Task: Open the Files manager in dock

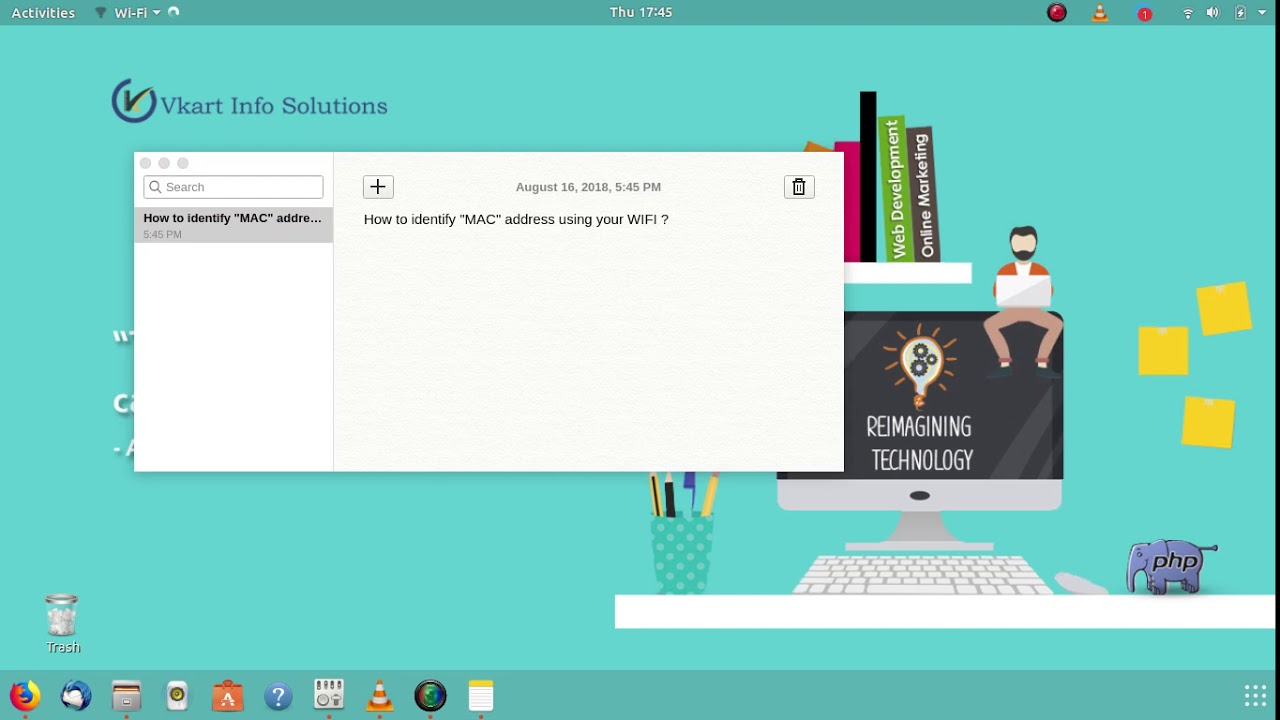Action: (x=126, y=695)
